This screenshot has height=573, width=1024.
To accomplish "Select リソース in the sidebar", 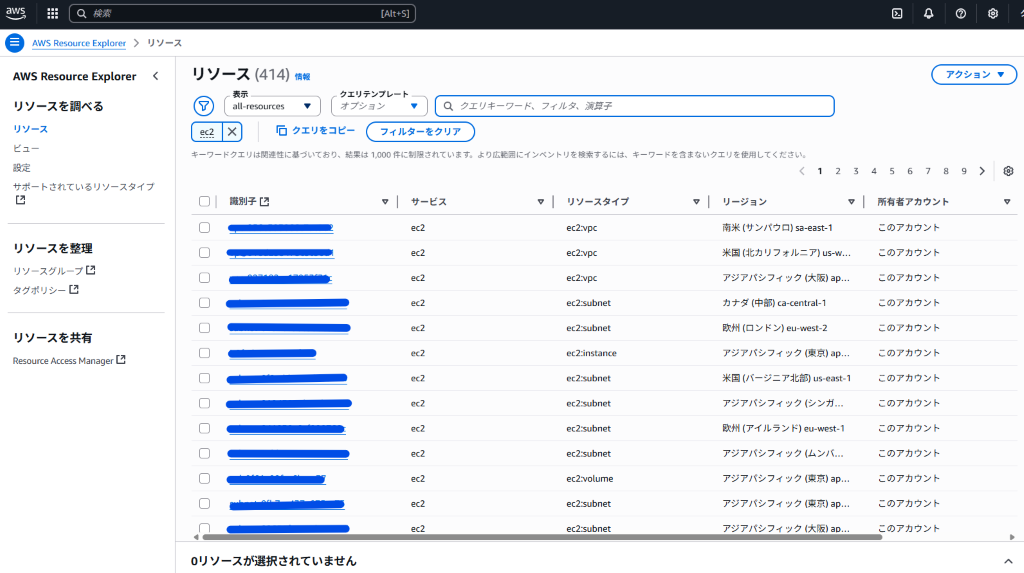I will point(30,129).
